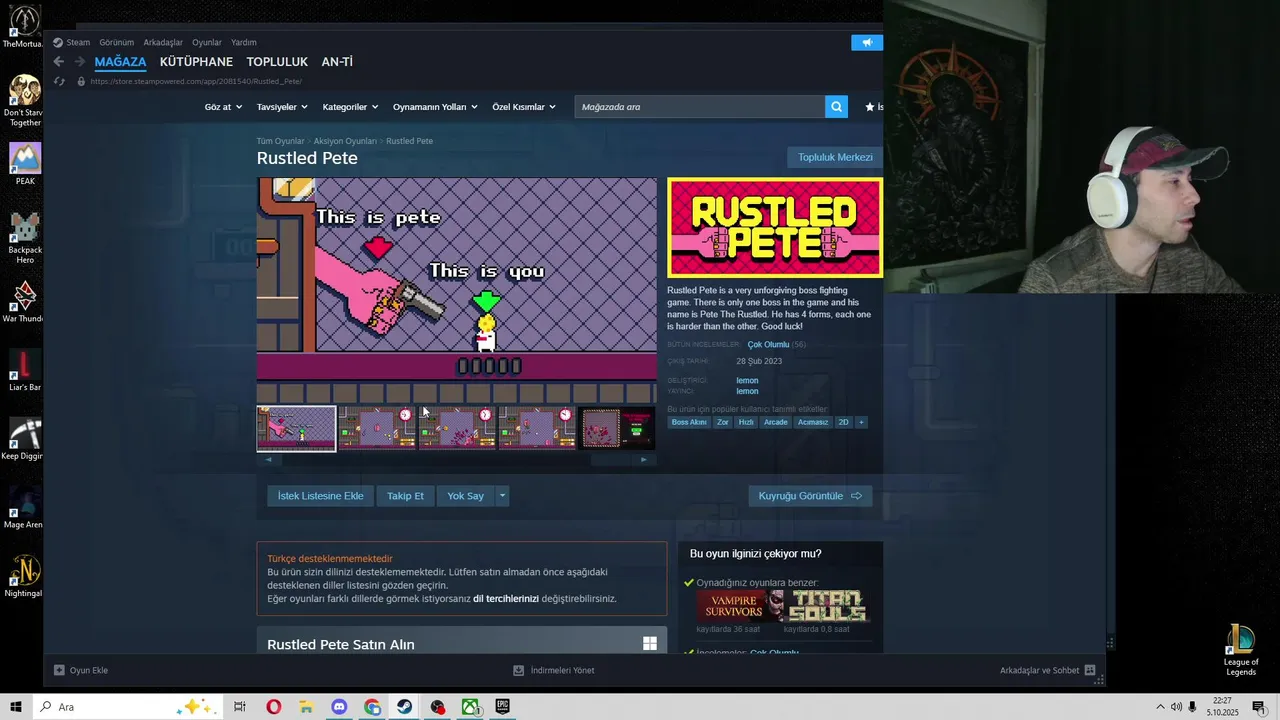Open Keep Digging desktop icon
Image resolution: width=1280 pixels, height=720 pixels.
[x=24, y=439]
